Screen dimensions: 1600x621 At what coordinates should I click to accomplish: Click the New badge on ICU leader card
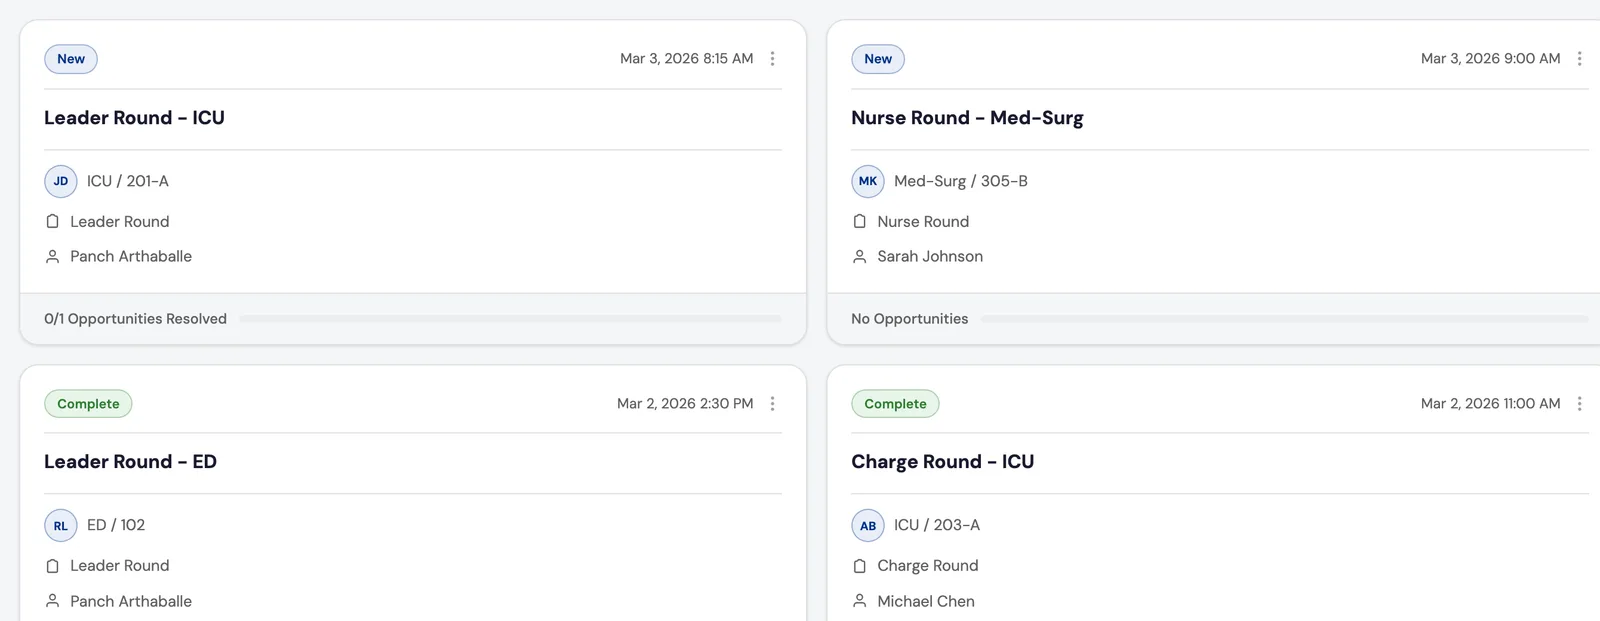(71, 59)
